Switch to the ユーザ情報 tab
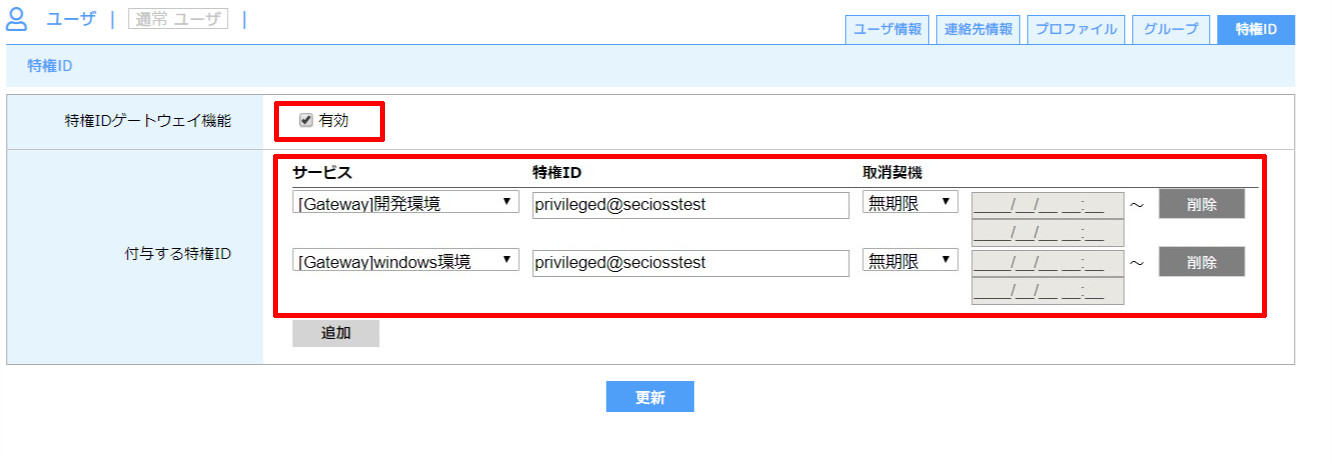 [x=887, y=29]
